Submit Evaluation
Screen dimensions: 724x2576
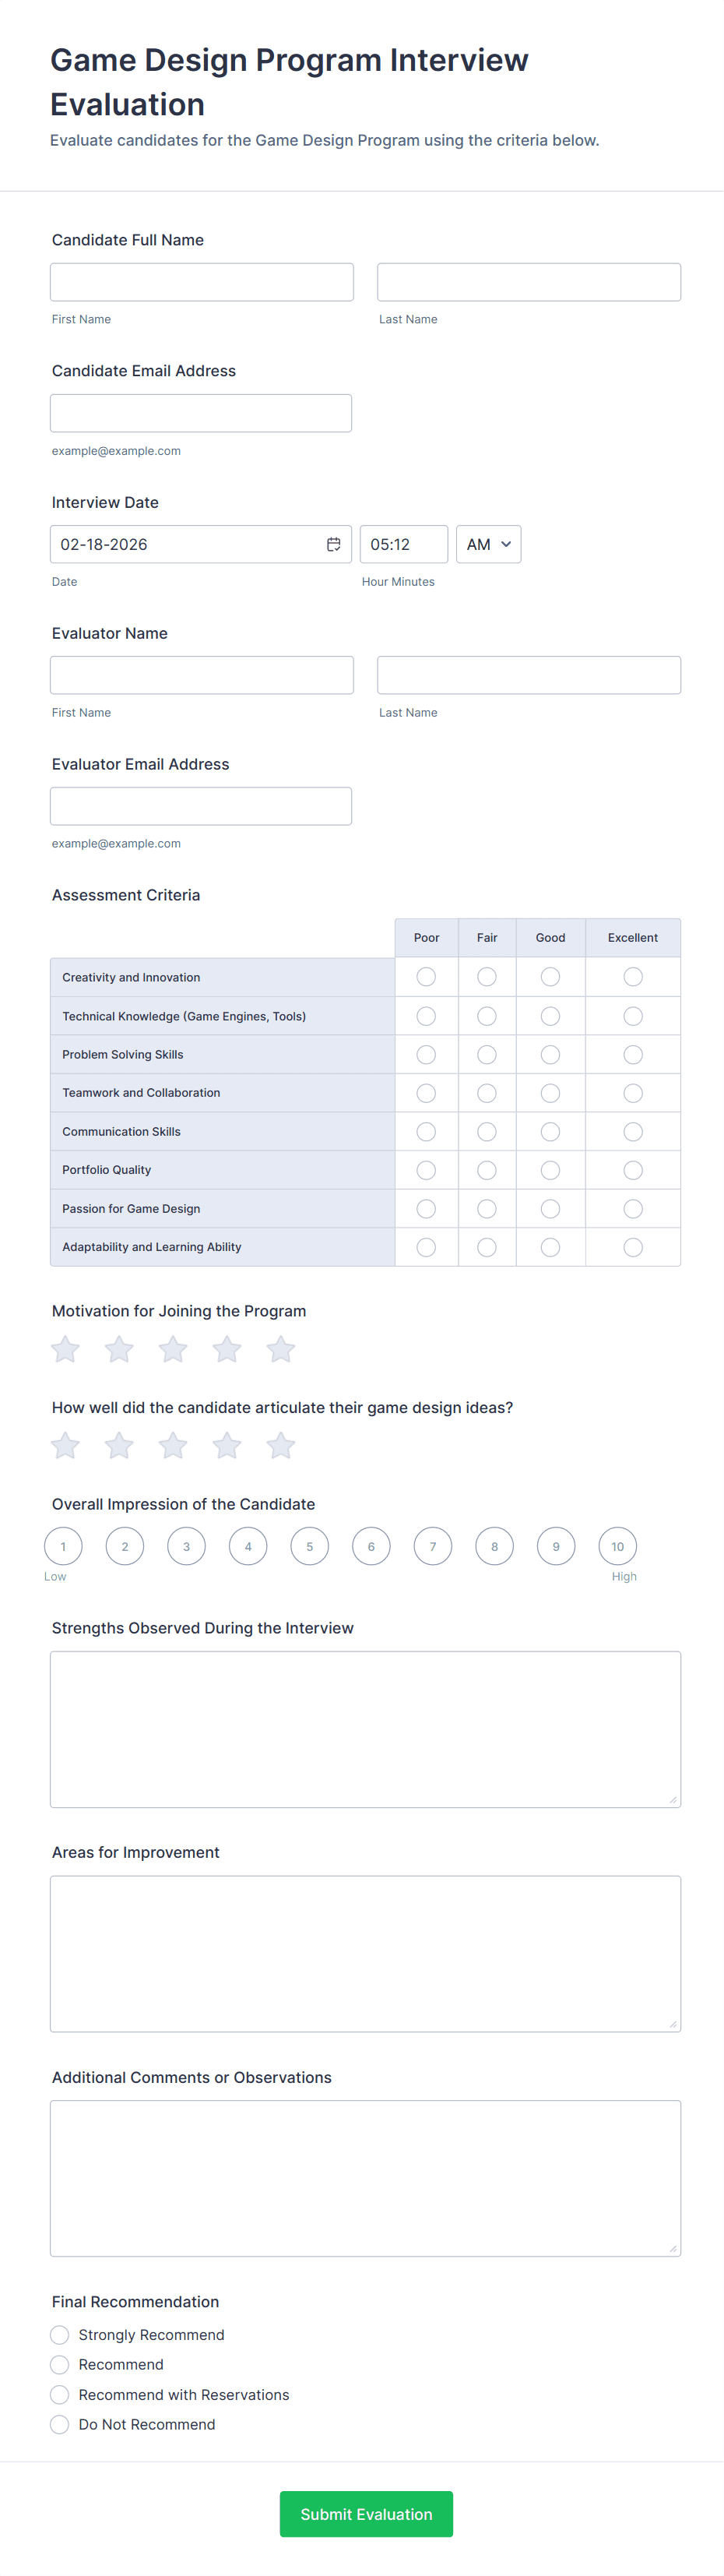tap(366, 2514)
